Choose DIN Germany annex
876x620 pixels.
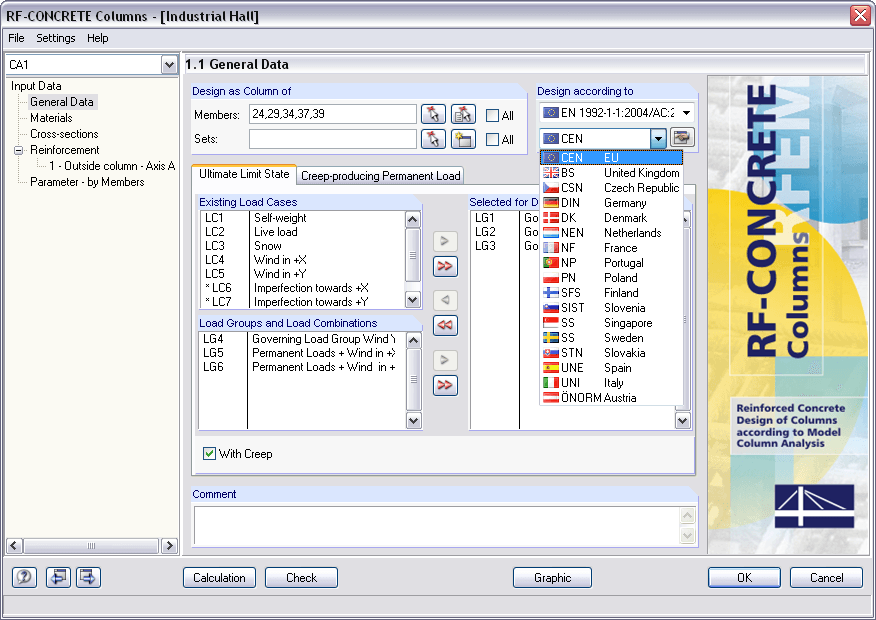pyautogui.click(x=611, y=203)
